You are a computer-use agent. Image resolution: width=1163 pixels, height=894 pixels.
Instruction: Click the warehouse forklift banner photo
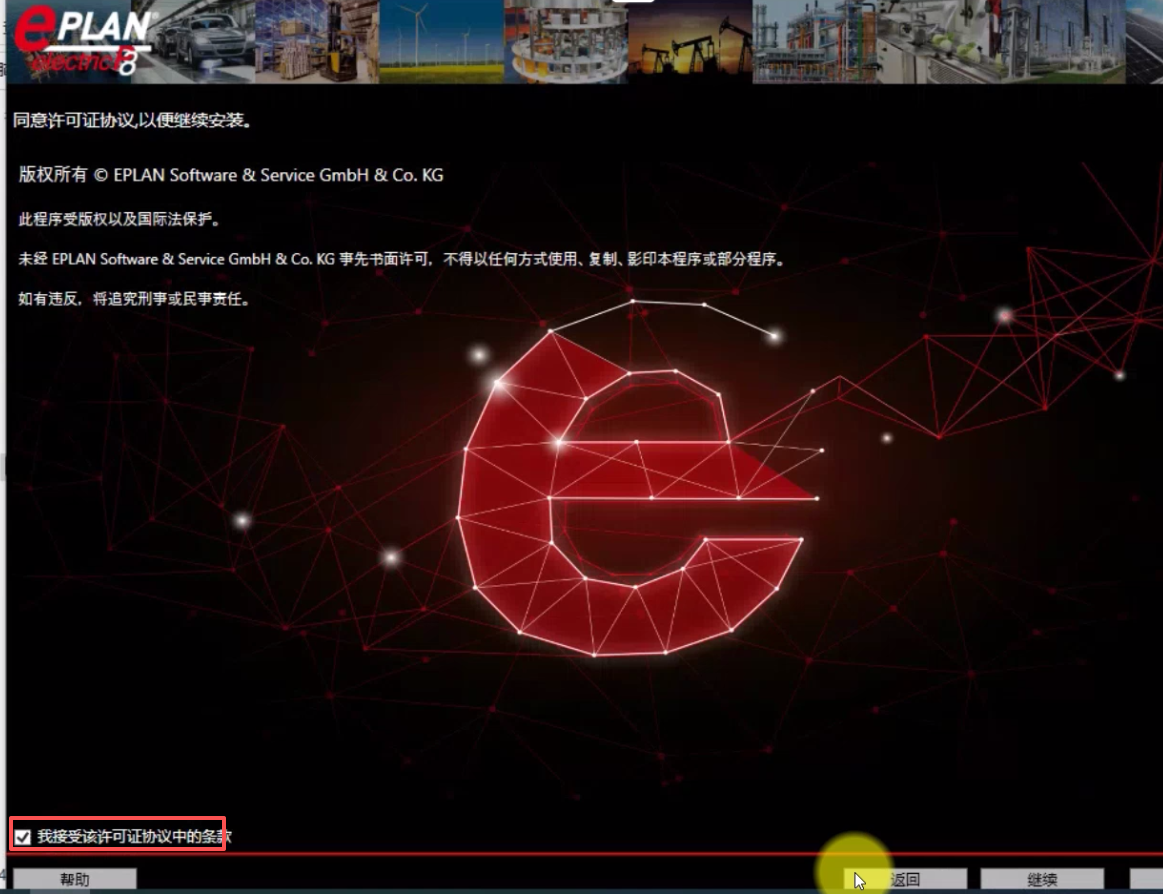click(317, 42)
